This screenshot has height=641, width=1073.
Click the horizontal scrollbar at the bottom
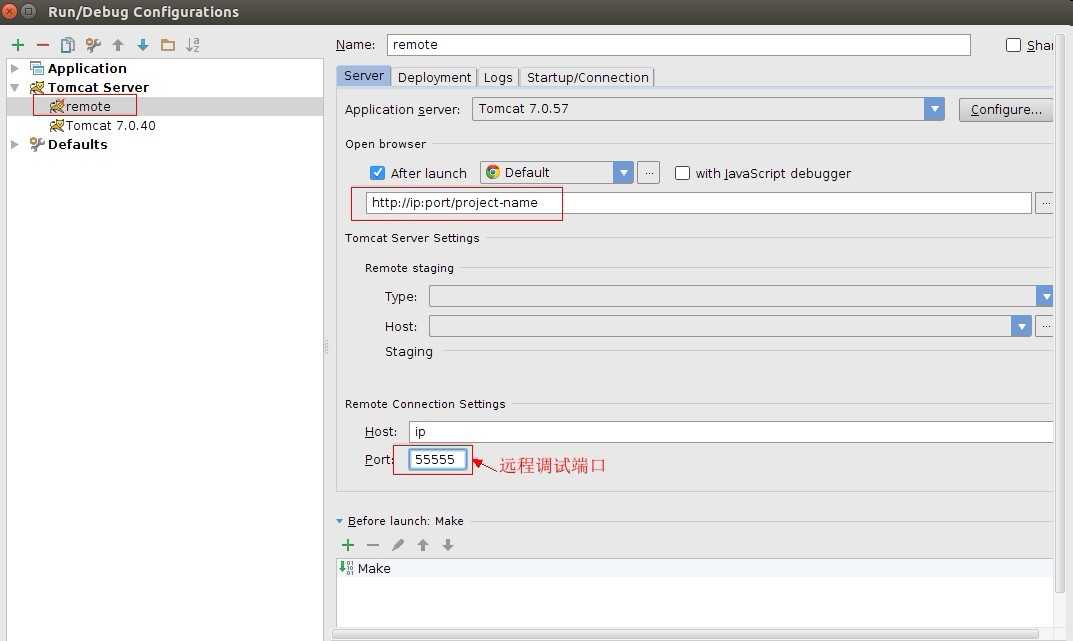pyautogui.click(x=686, y=634)
